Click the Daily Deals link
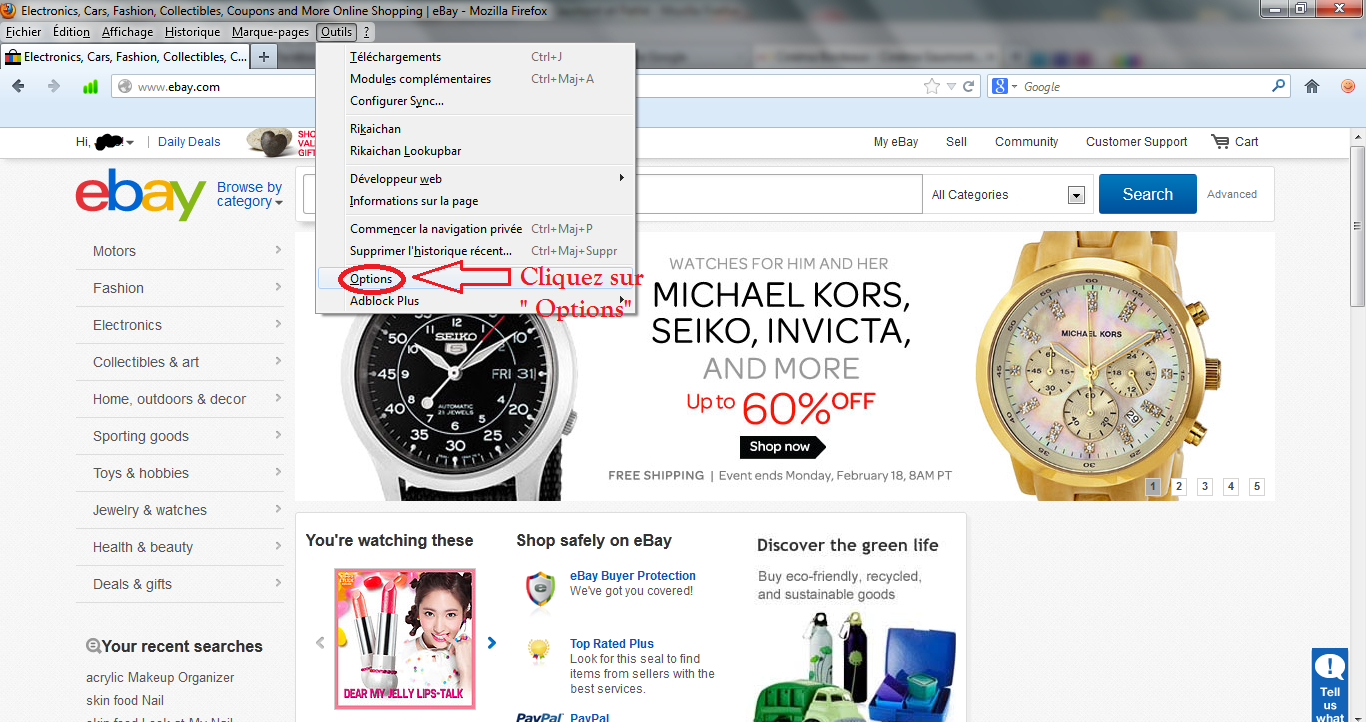This screenshot has width=1366, height=722. (x=189, y=142)
